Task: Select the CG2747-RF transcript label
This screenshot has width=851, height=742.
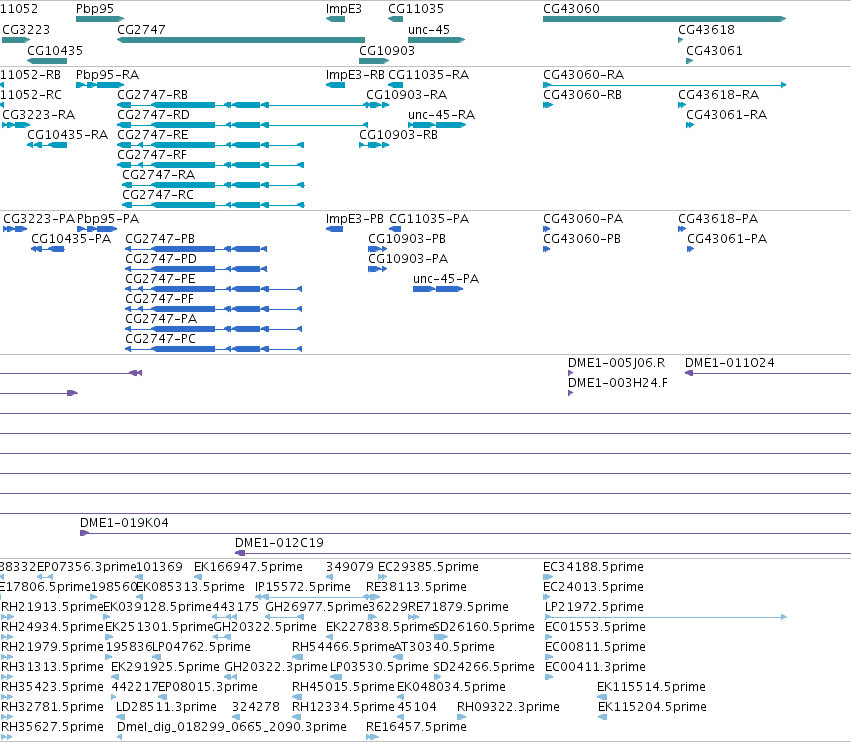Action: (x=152, y=155)
